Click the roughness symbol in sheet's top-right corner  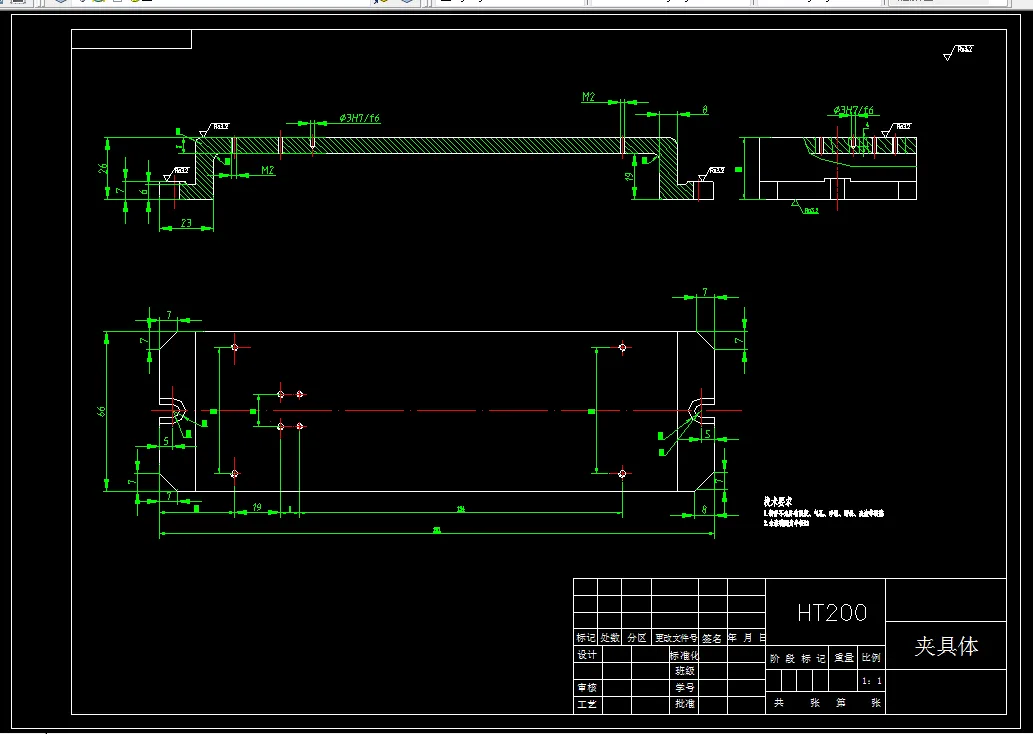pos(959,52)
